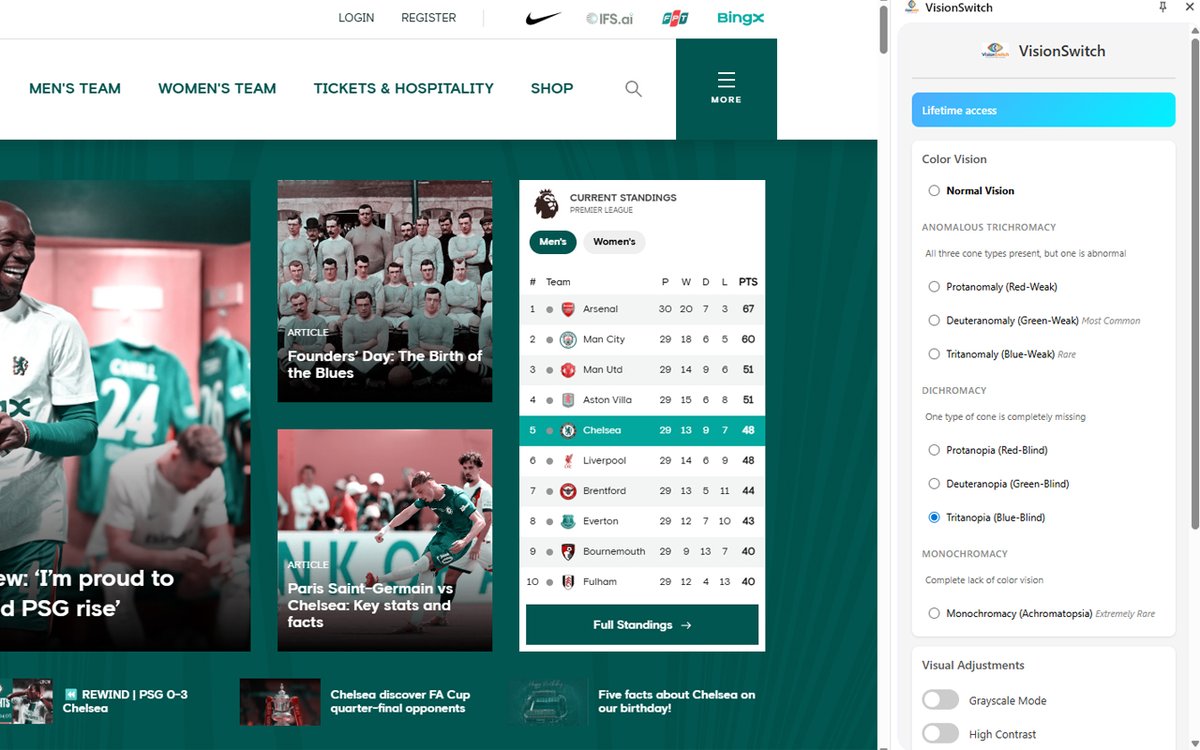Click the 'DICHROMACY' section heading
The height and width of the screenshot is (750, 1200).
pyautogui.click(x=954, y=390)
